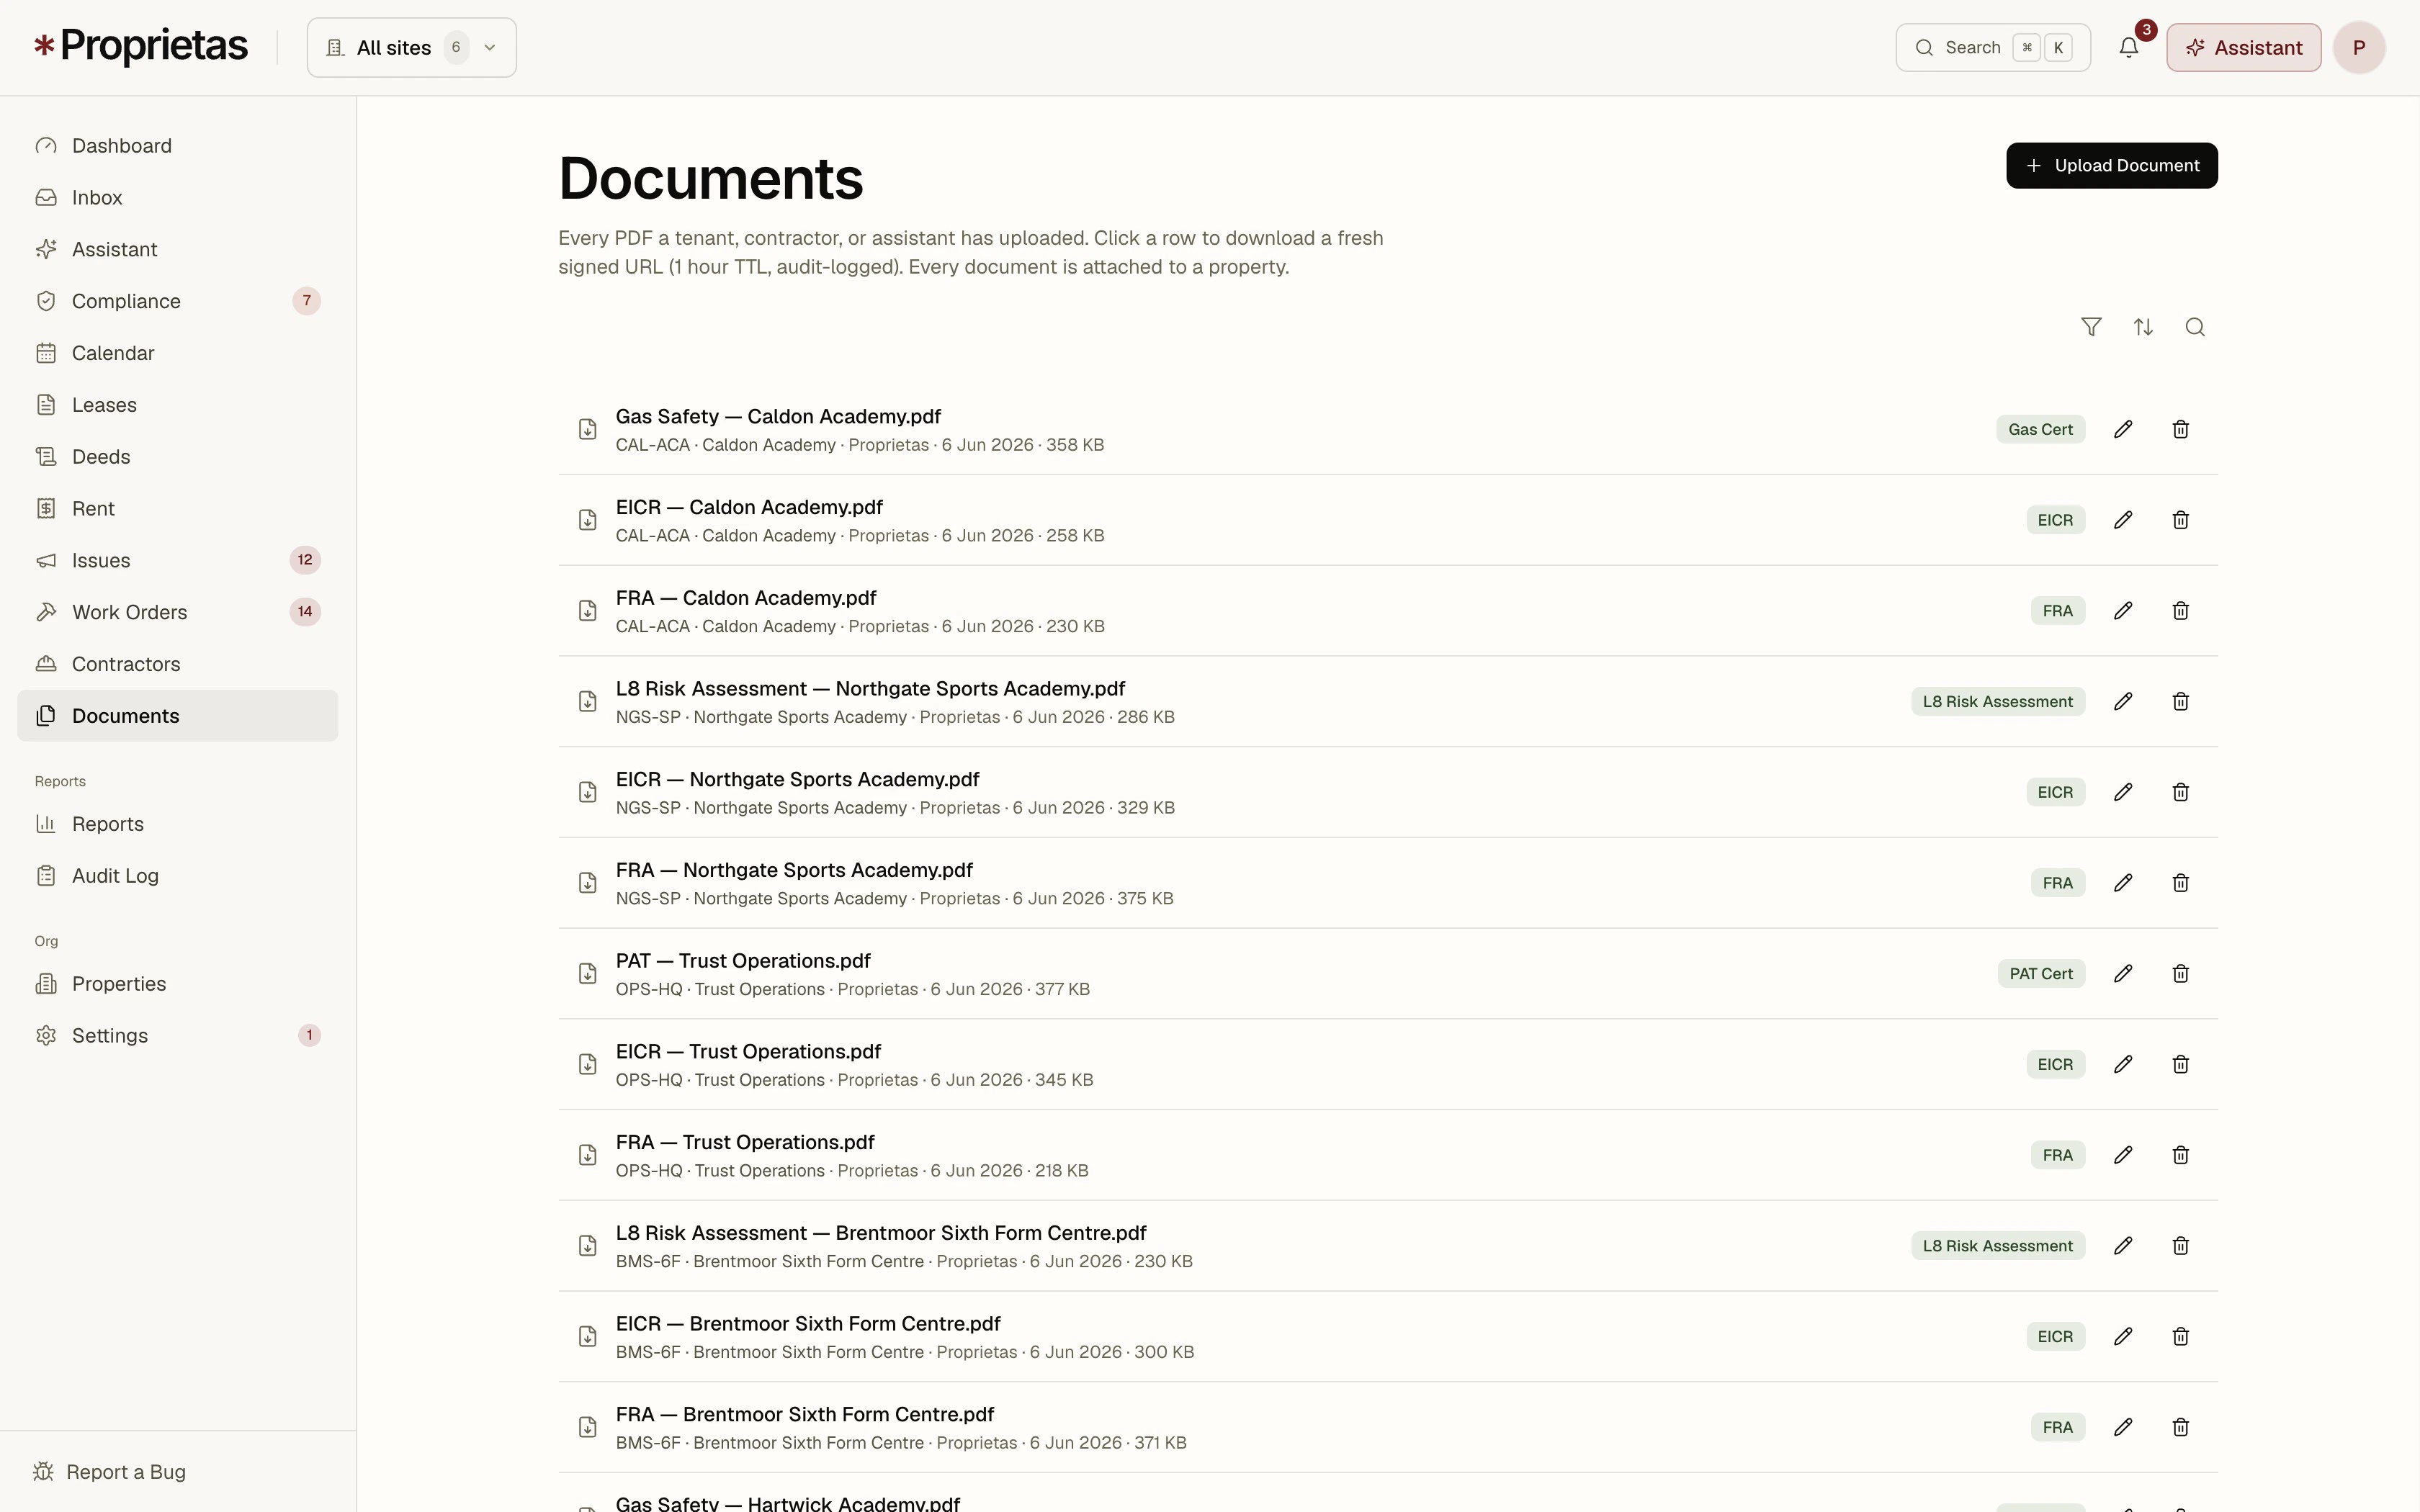This screenshot has width=2420, height=1512.
Task: Open the filter icon above documents list
Action: point(2091,327)
